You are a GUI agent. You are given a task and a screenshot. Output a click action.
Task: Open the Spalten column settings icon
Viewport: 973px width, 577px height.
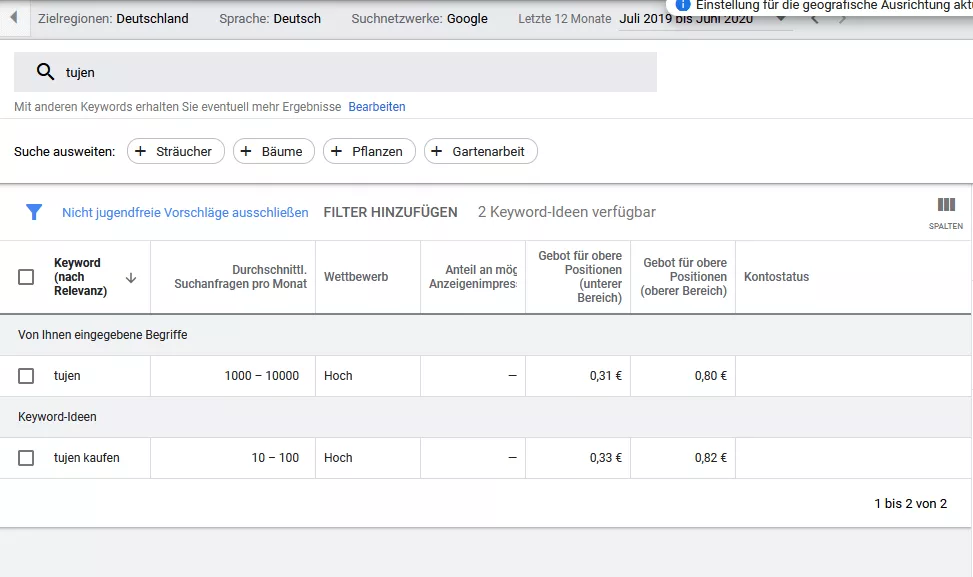[x=946, y=212]
